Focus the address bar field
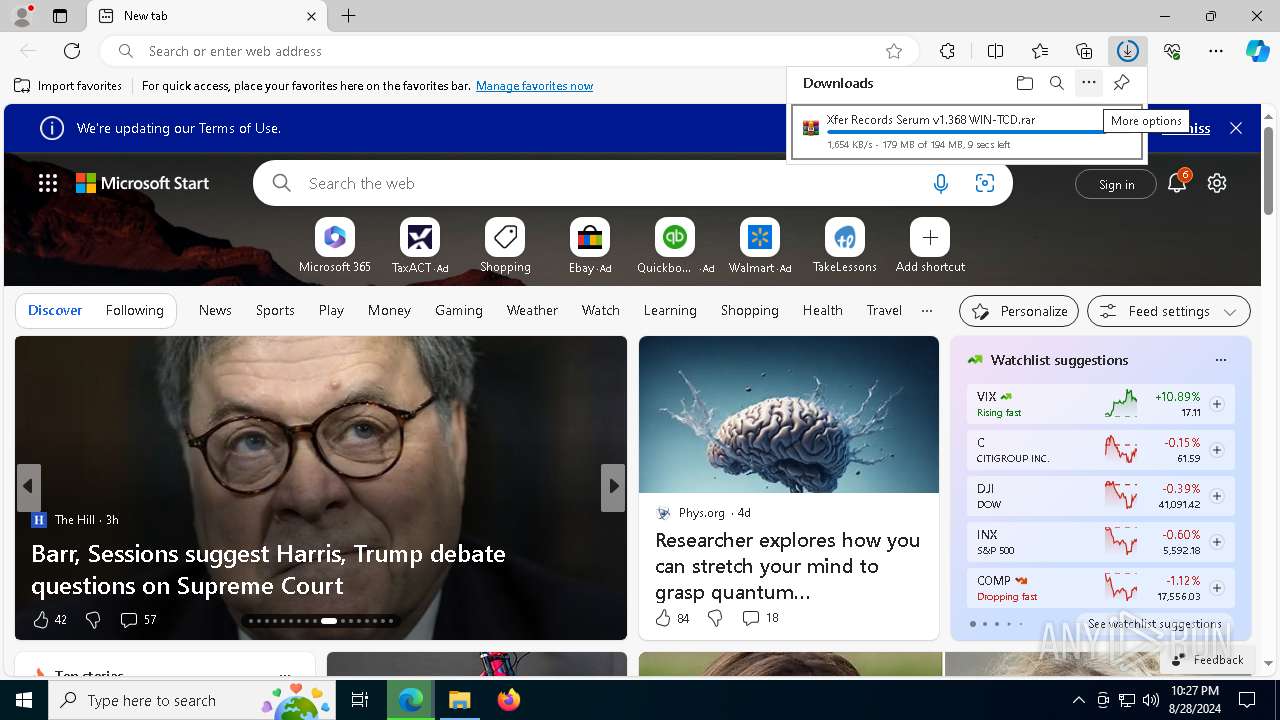Image resolution: width=1280 pixels, height=720 pixels. 510,51
